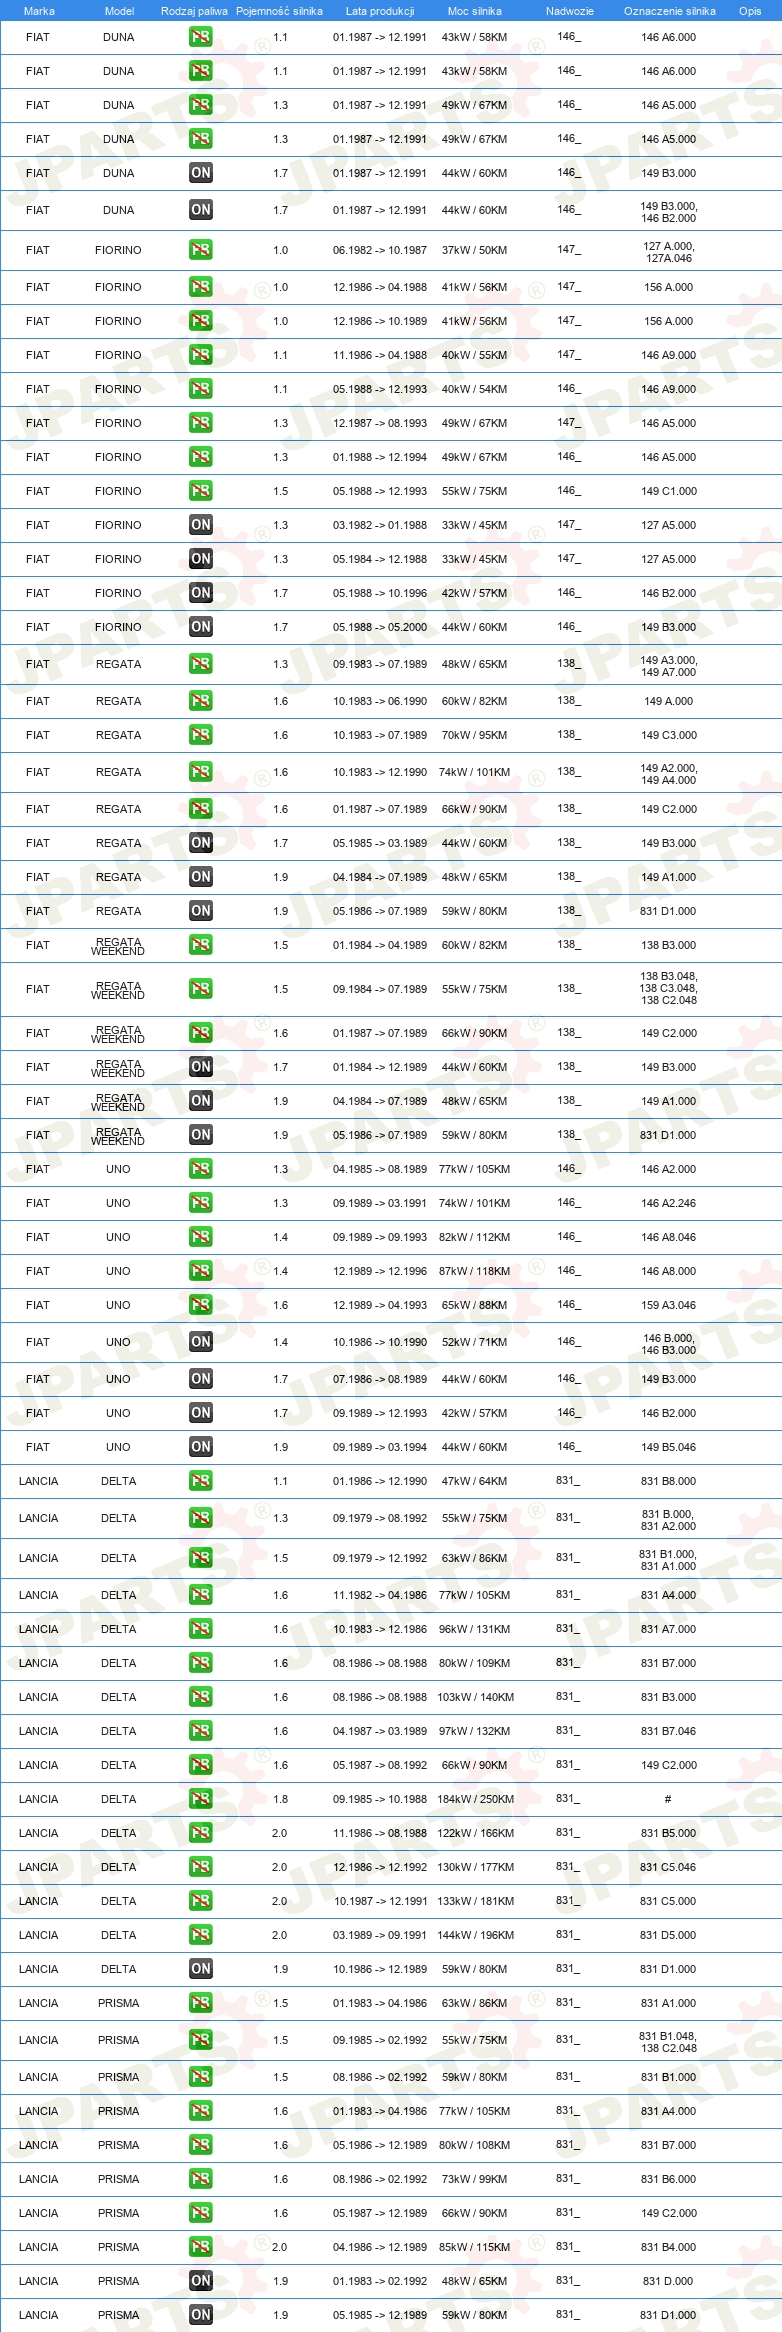Click production years 03.1982 -> 01.1988
782x2332 pixels.
pos(380,525)
